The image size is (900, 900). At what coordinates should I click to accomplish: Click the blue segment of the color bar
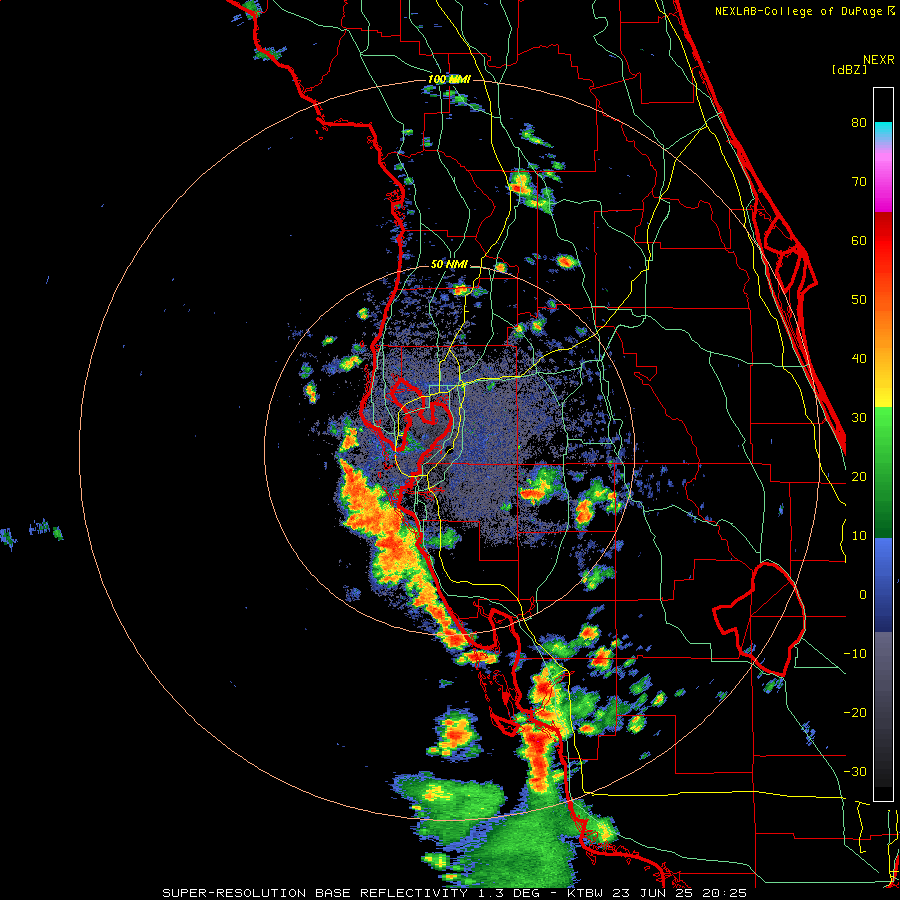click(883, 585)
